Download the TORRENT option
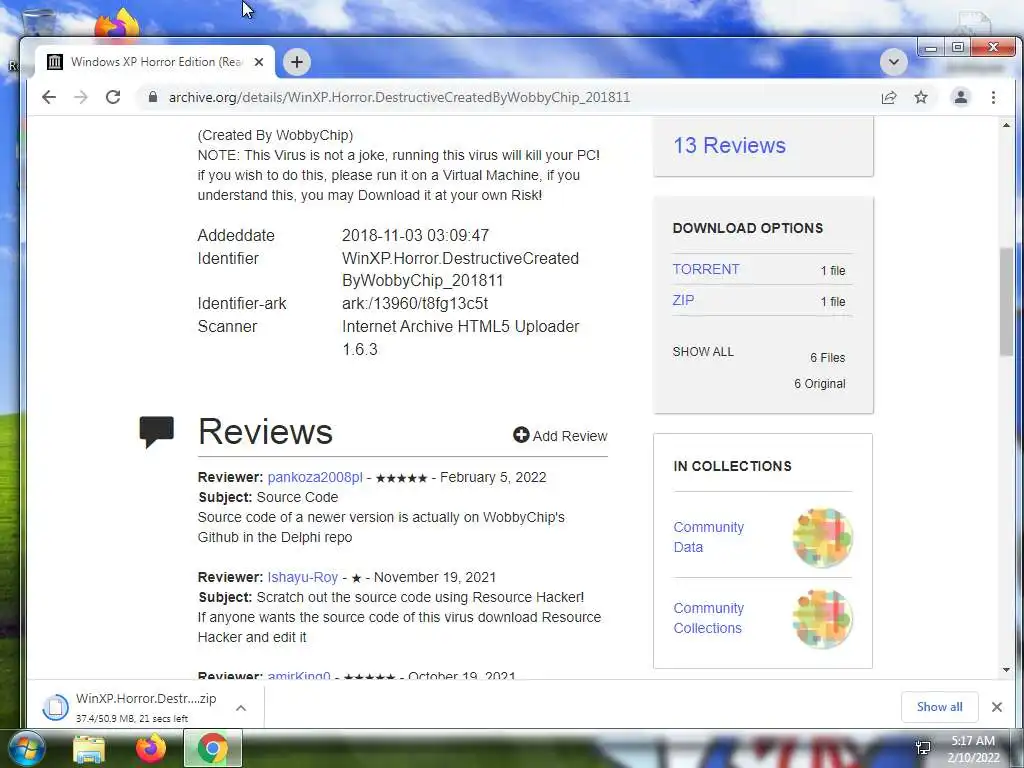 coord(706,269)
